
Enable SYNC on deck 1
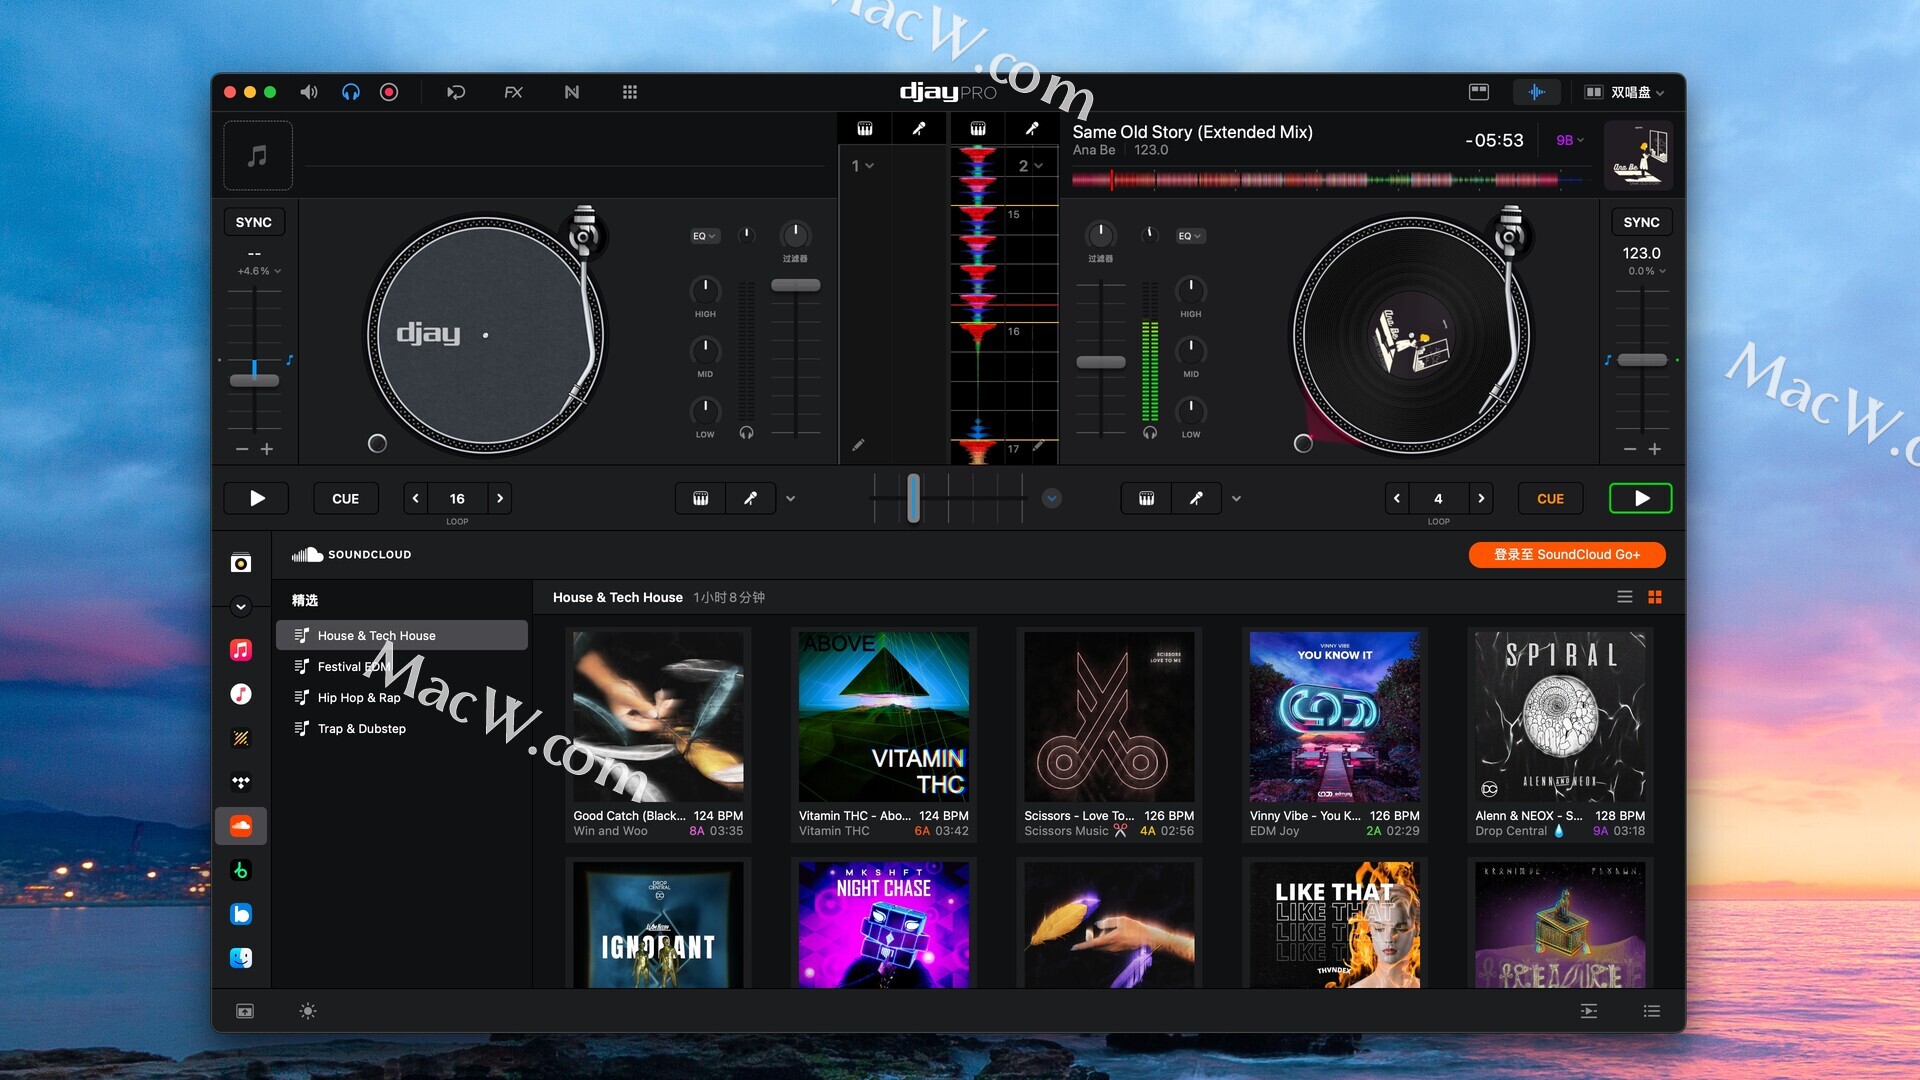(254, 222)
